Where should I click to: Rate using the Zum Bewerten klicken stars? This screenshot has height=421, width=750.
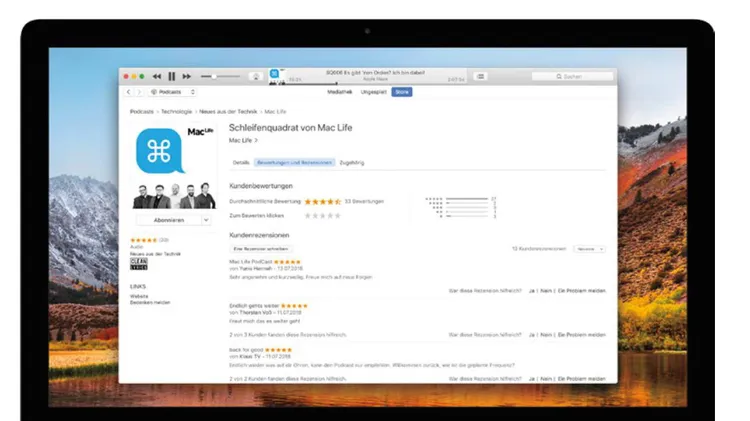323,216
